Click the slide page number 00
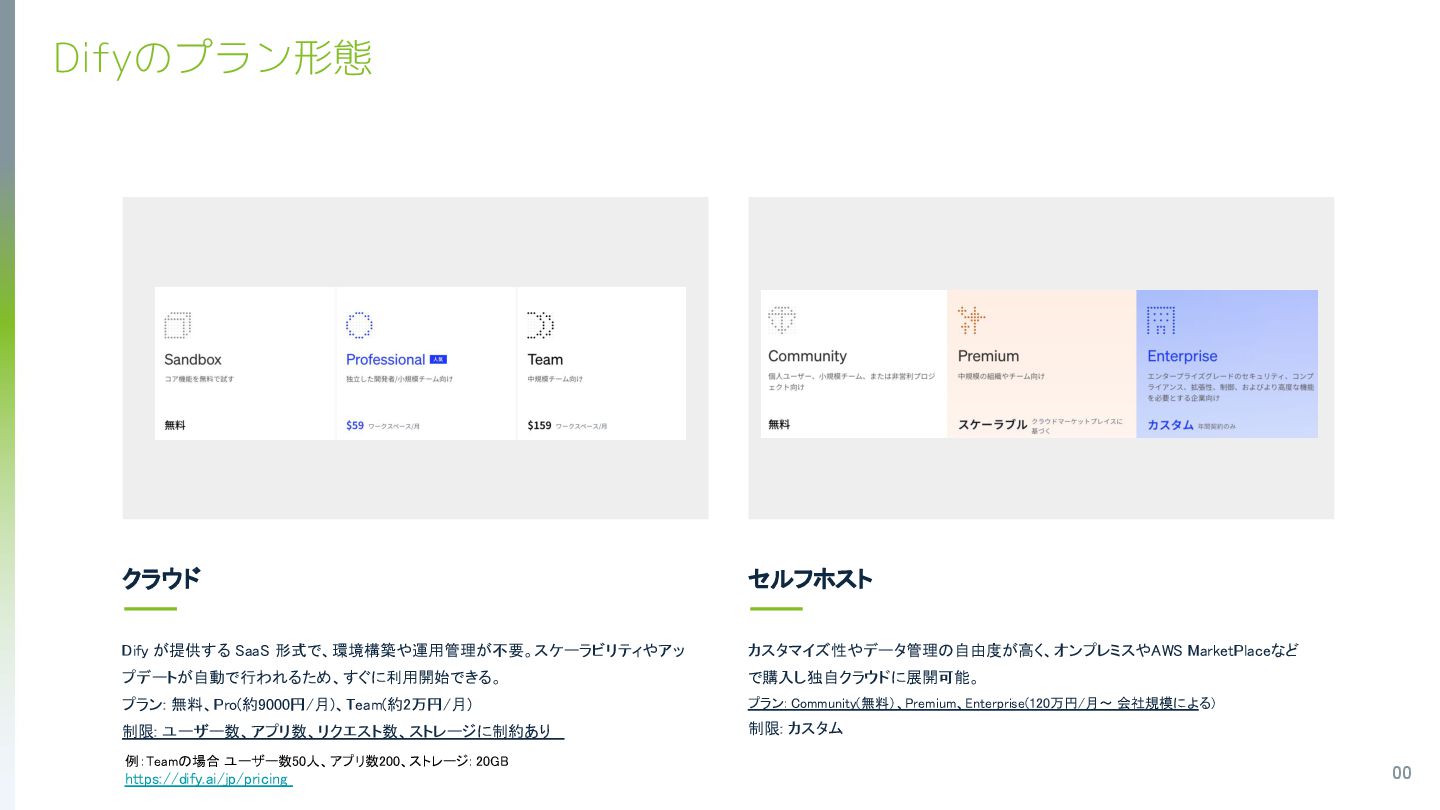The height and width of the screenshot is (810, 1440). click(x=1402, y=772)
